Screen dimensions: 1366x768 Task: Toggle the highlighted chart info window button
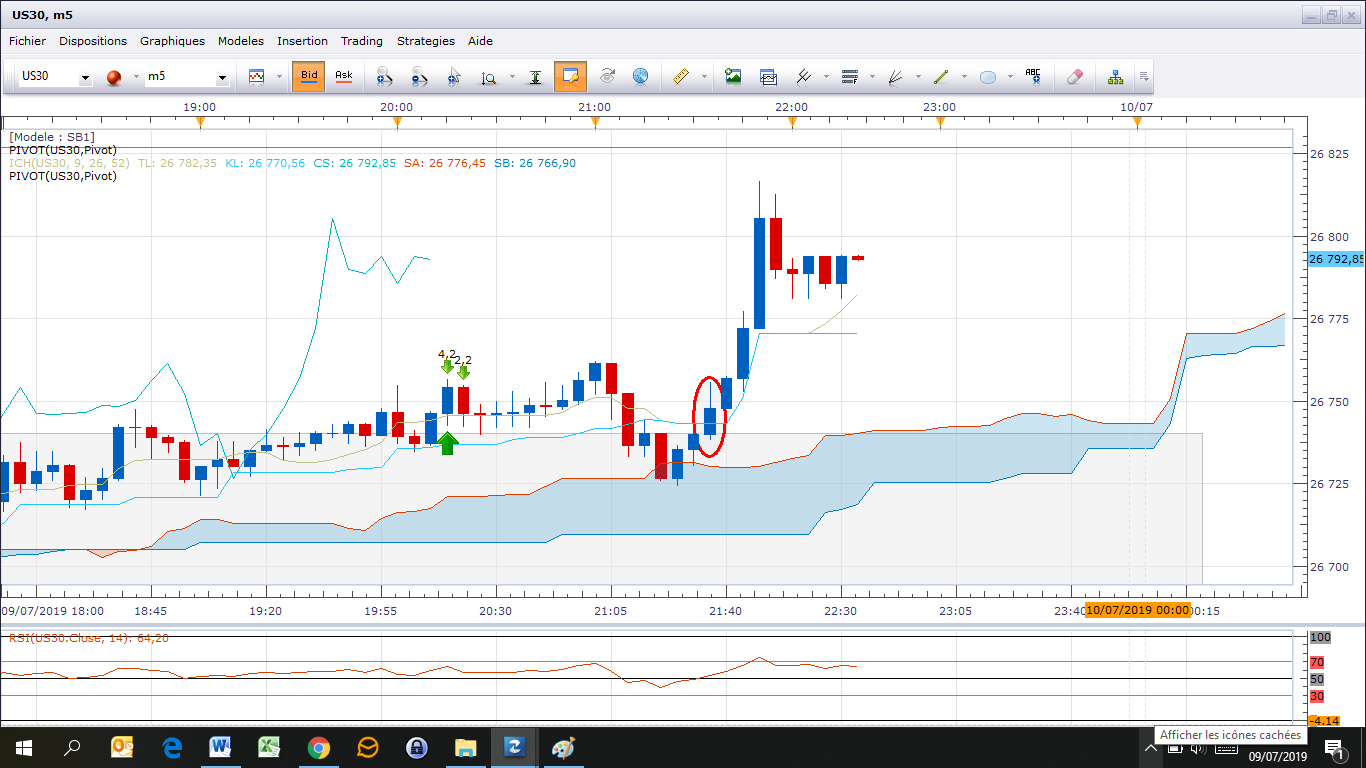[x=570, y=77]
